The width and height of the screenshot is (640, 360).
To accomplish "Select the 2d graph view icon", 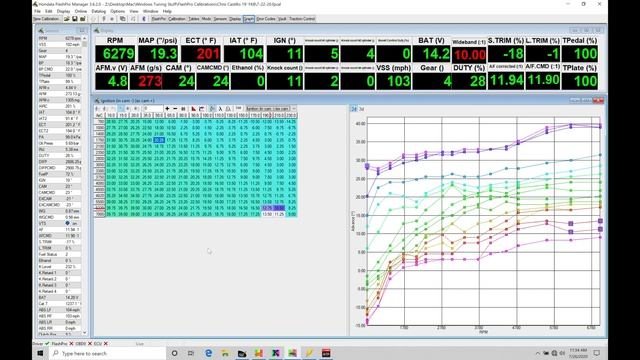I will (354, 109).
